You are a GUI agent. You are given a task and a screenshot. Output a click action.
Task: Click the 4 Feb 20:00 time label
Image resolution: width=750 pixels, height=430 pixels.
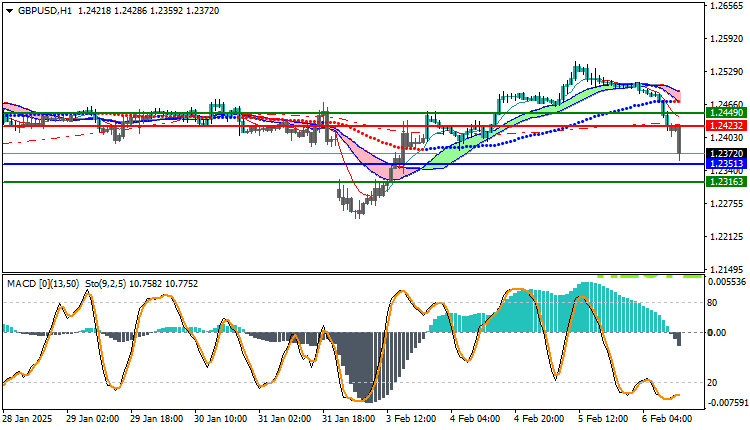tap(539, 419)
